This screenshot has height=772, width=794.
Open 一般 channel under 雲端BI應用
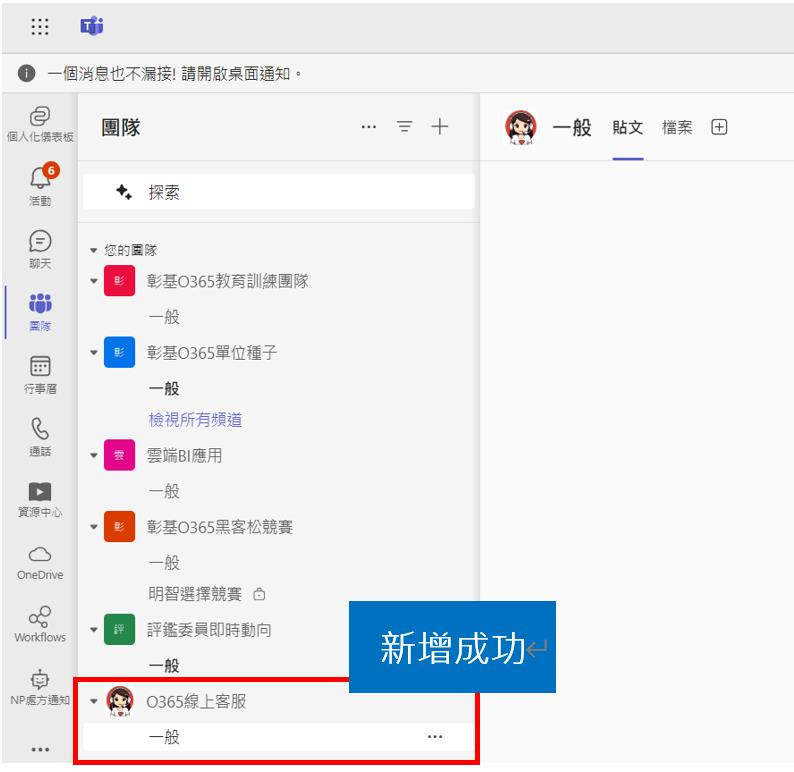(x=164, y=491)
